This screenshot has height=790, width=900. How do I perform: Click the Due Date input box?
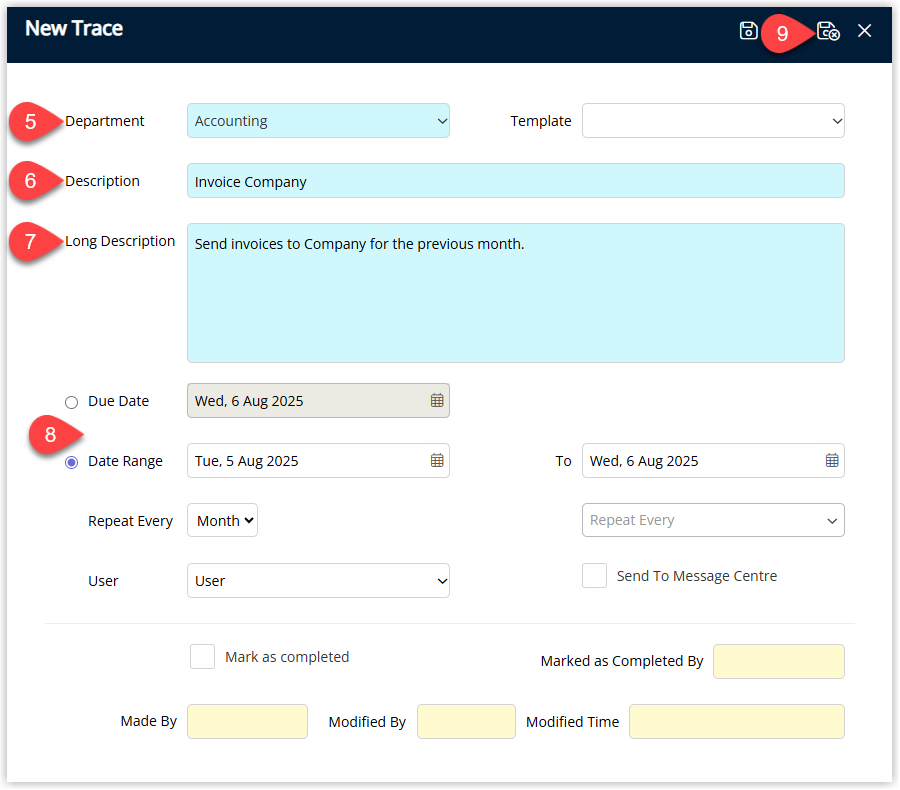tap(318, 400)
